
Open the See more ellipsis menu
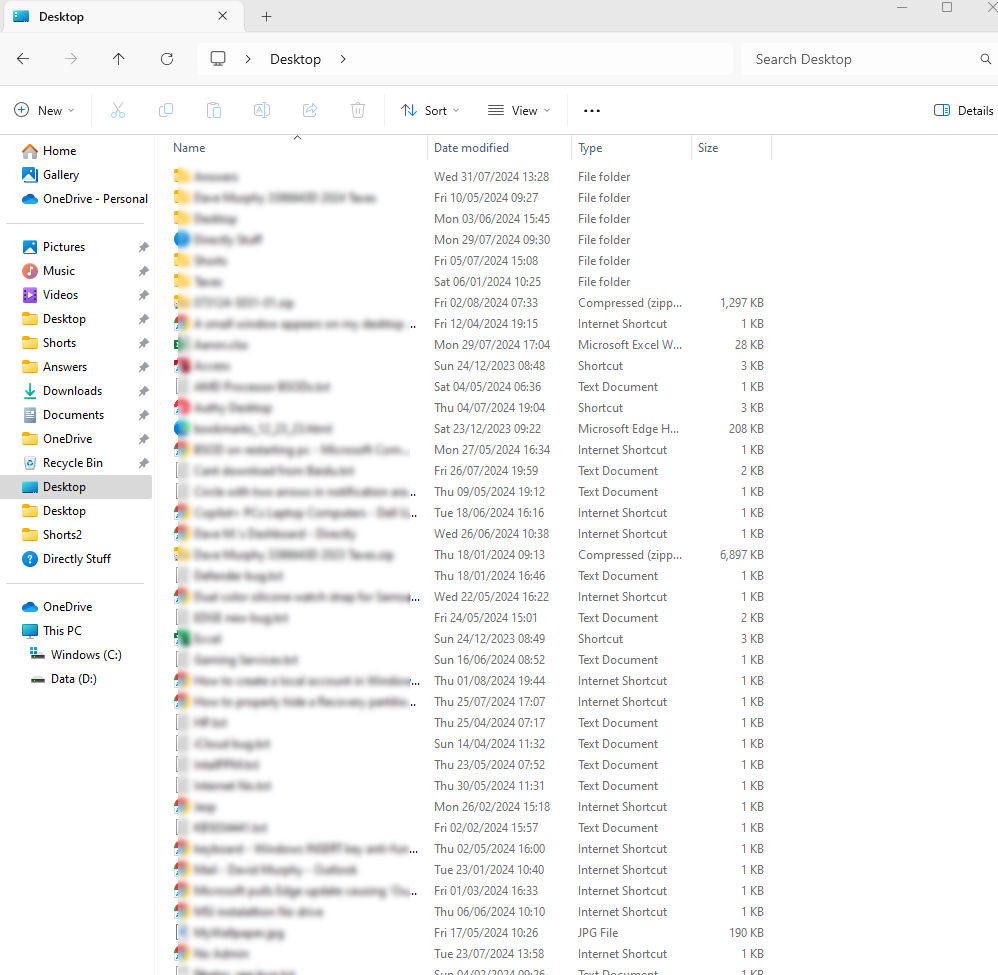591,110
